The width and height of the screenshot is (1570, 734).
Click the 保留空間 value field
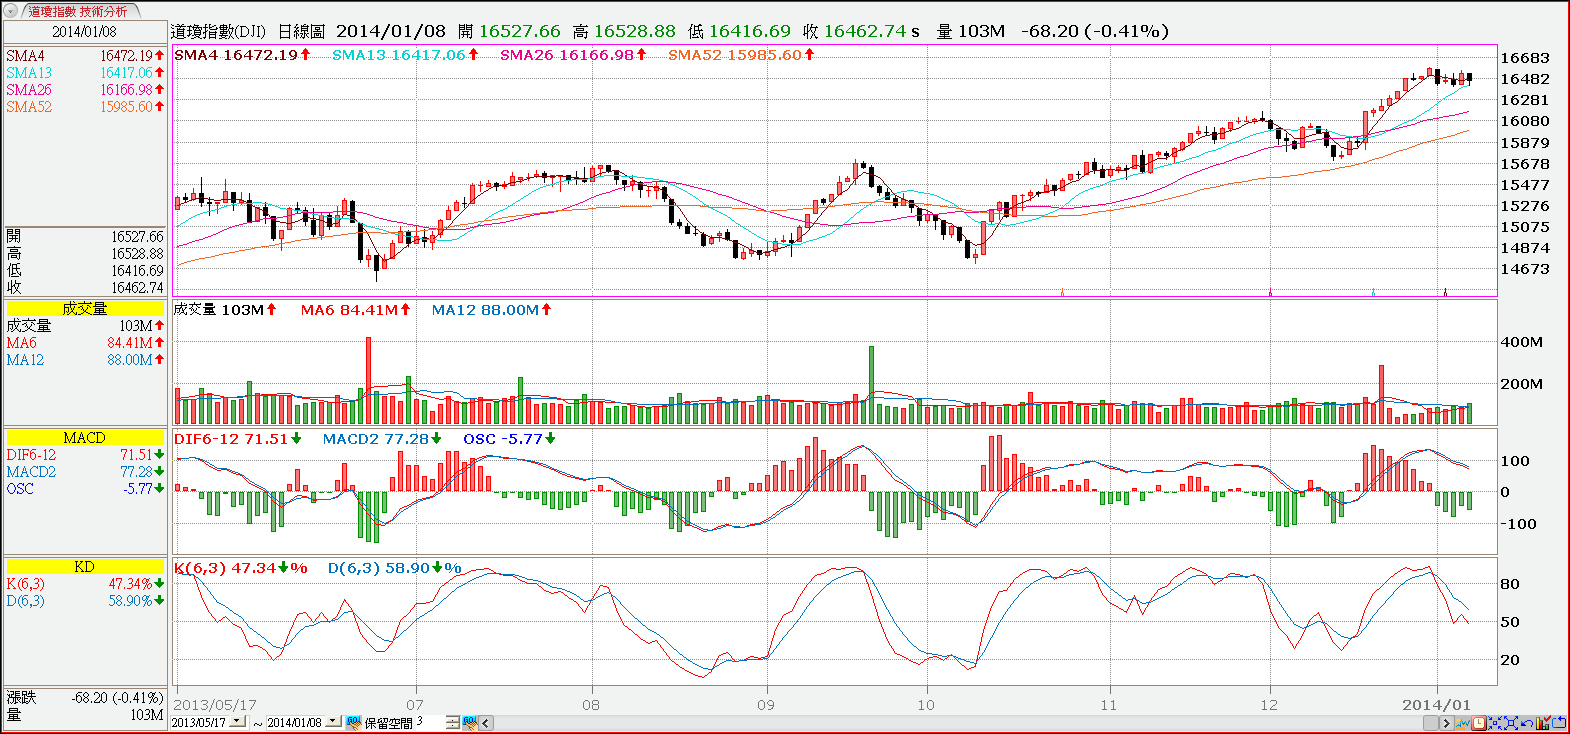coord(429,722)
